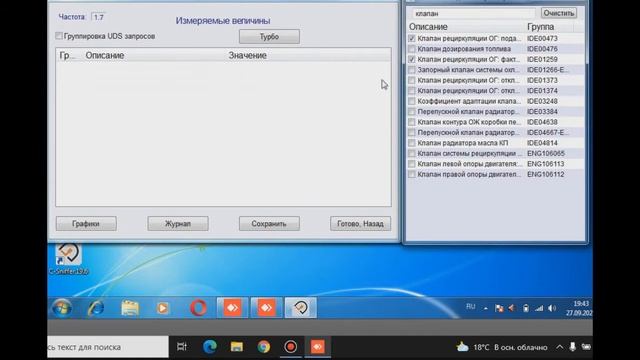The image size is (640, 360).
Task: Open the Графики button
Action: pyautogui.click(x=86, y=223)
